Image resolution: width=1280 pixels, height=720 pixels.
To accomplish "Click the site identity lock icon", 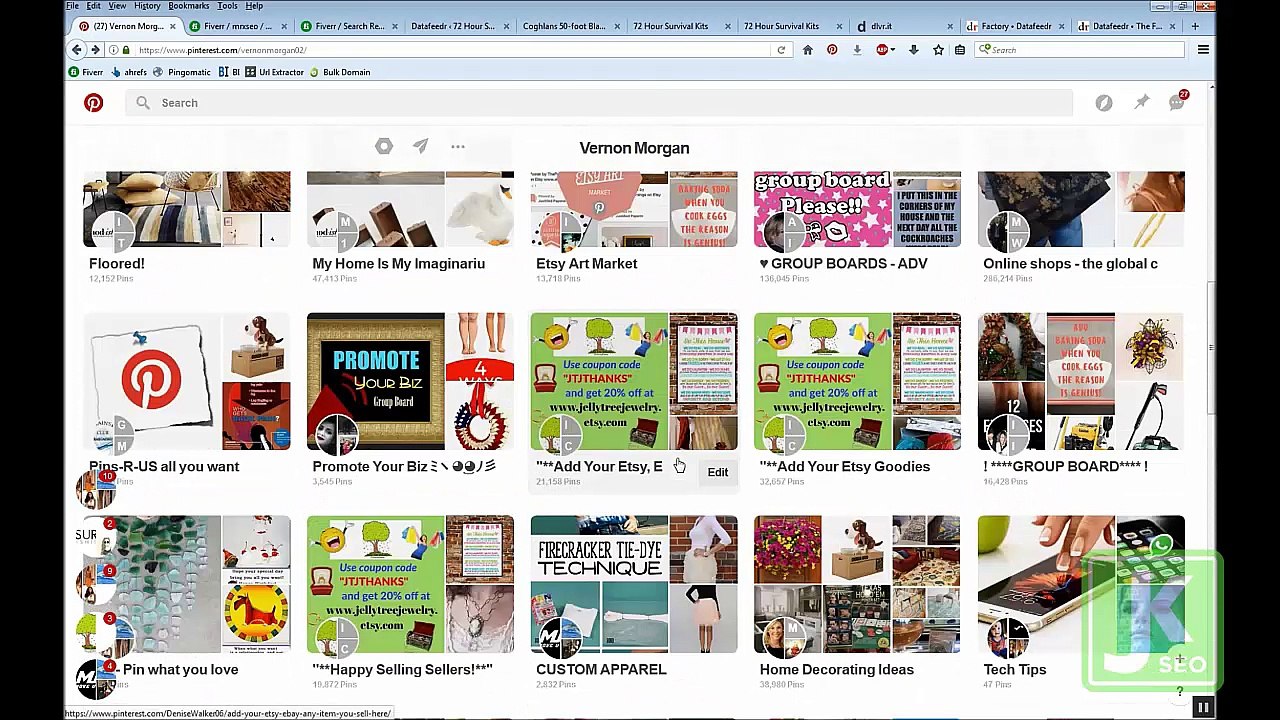I will tap(126, 50).
